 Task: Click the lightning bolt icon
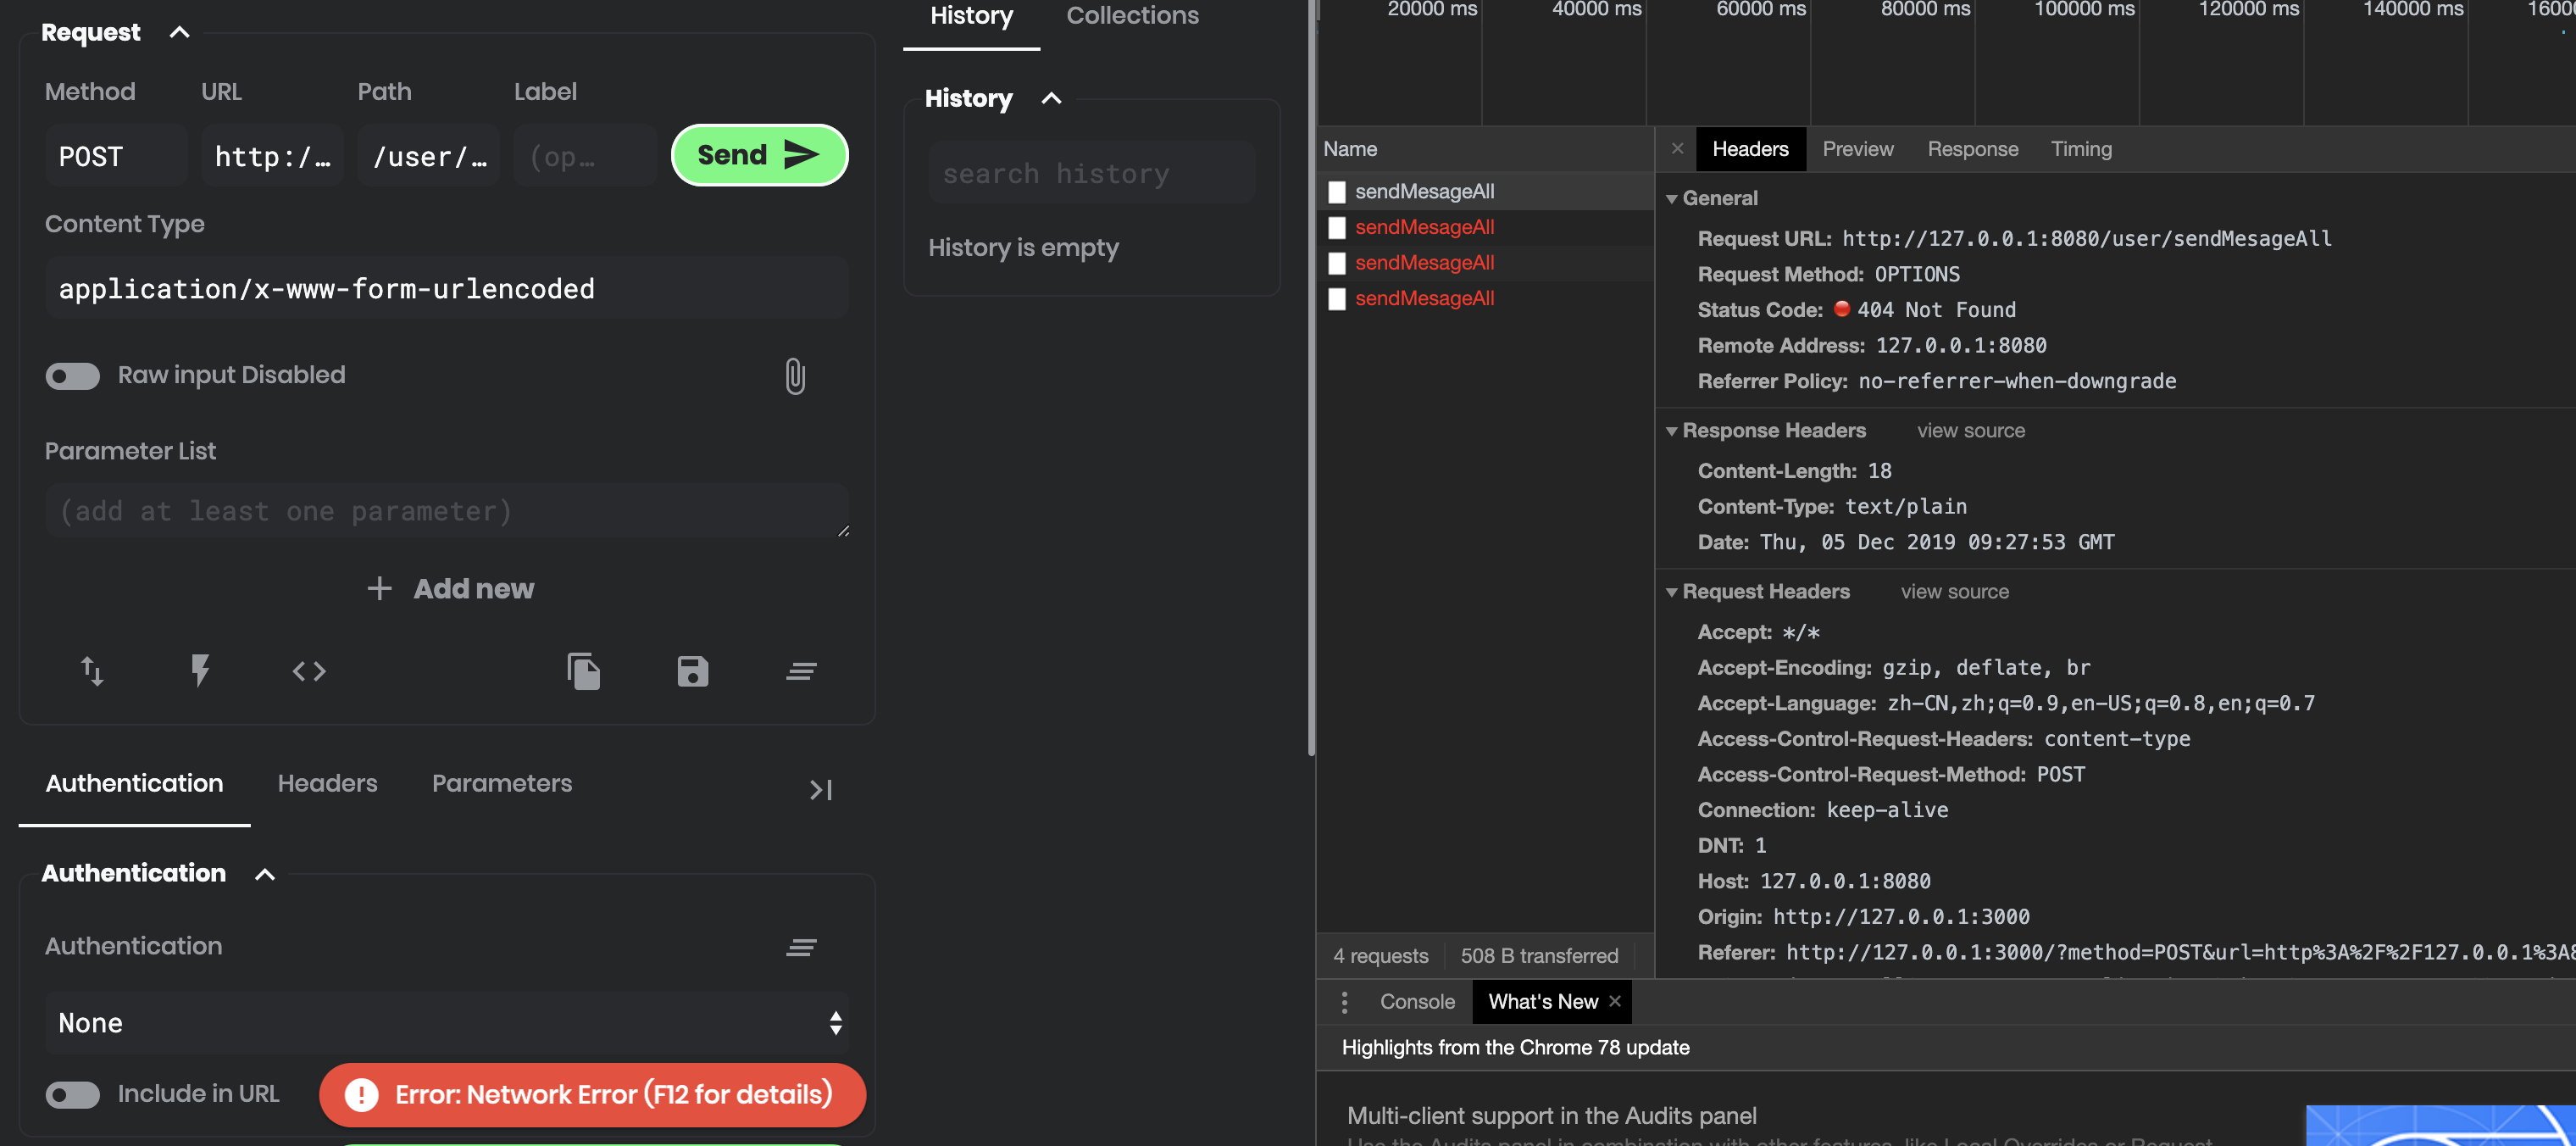200,671
